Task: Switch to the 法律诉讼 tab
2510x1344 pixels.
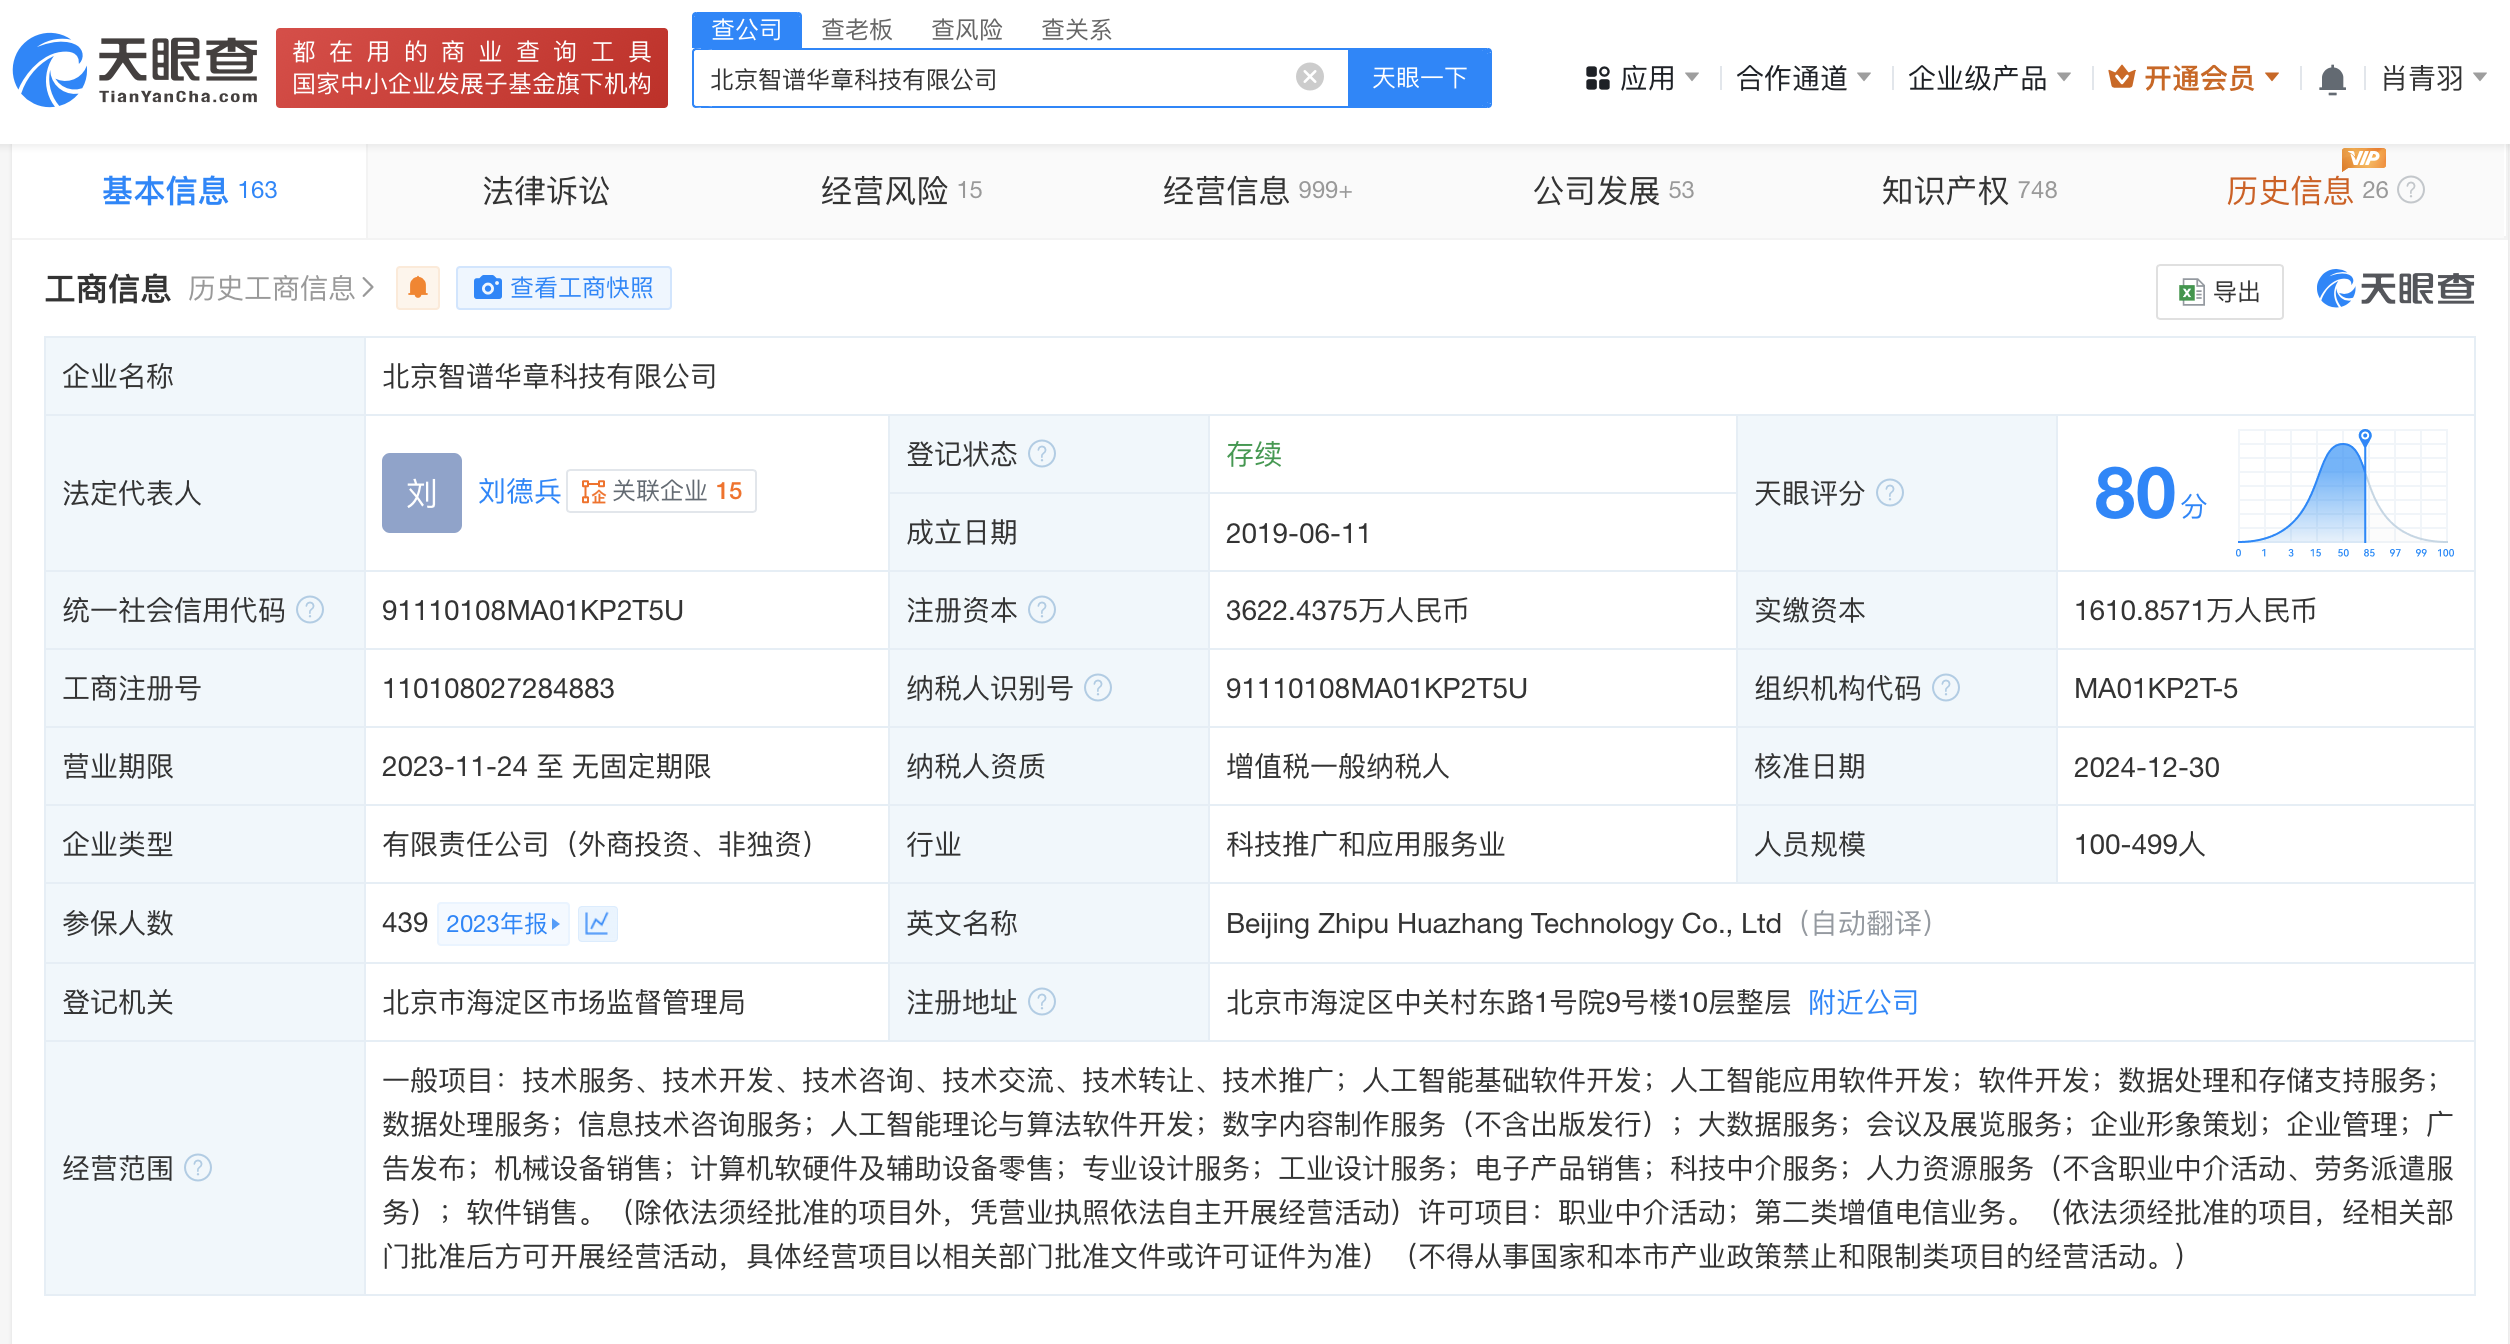Action: [545, 190]
